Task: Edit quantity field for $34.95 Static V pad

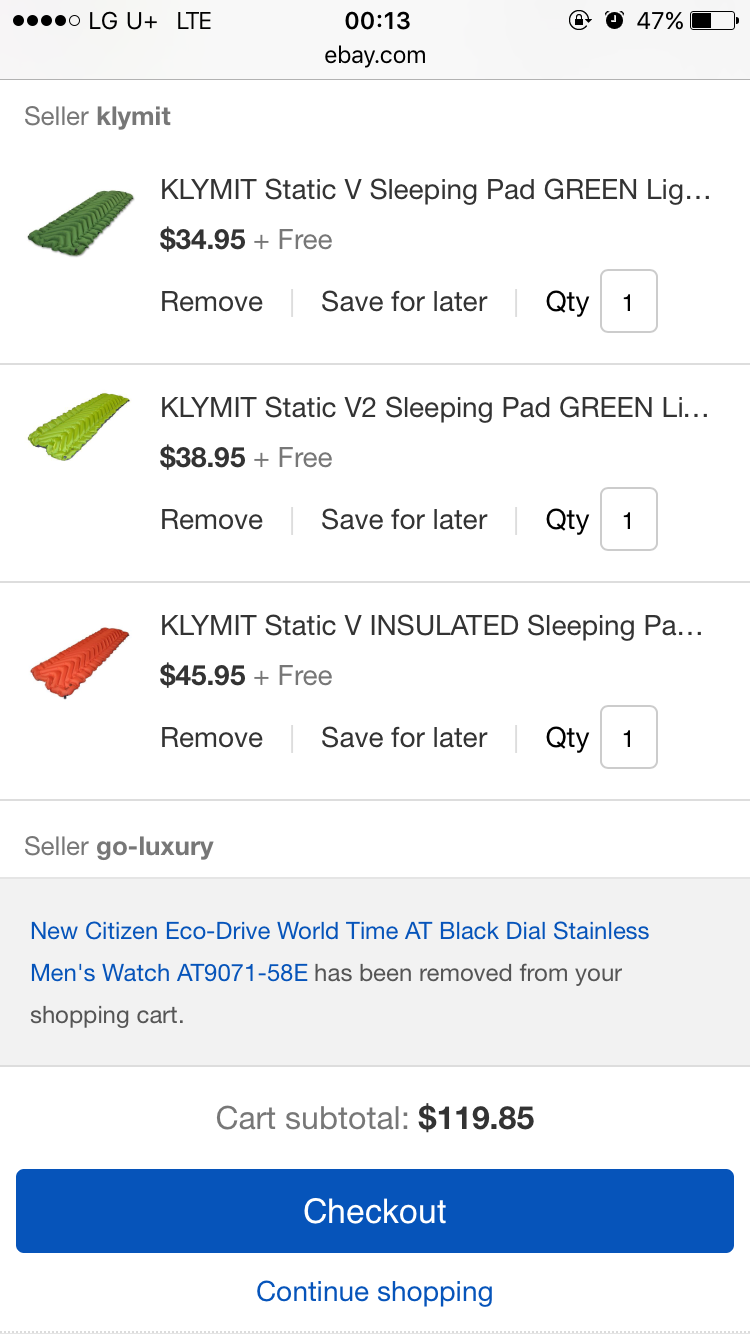Action: pyautogui.click(x=628, y=301)
